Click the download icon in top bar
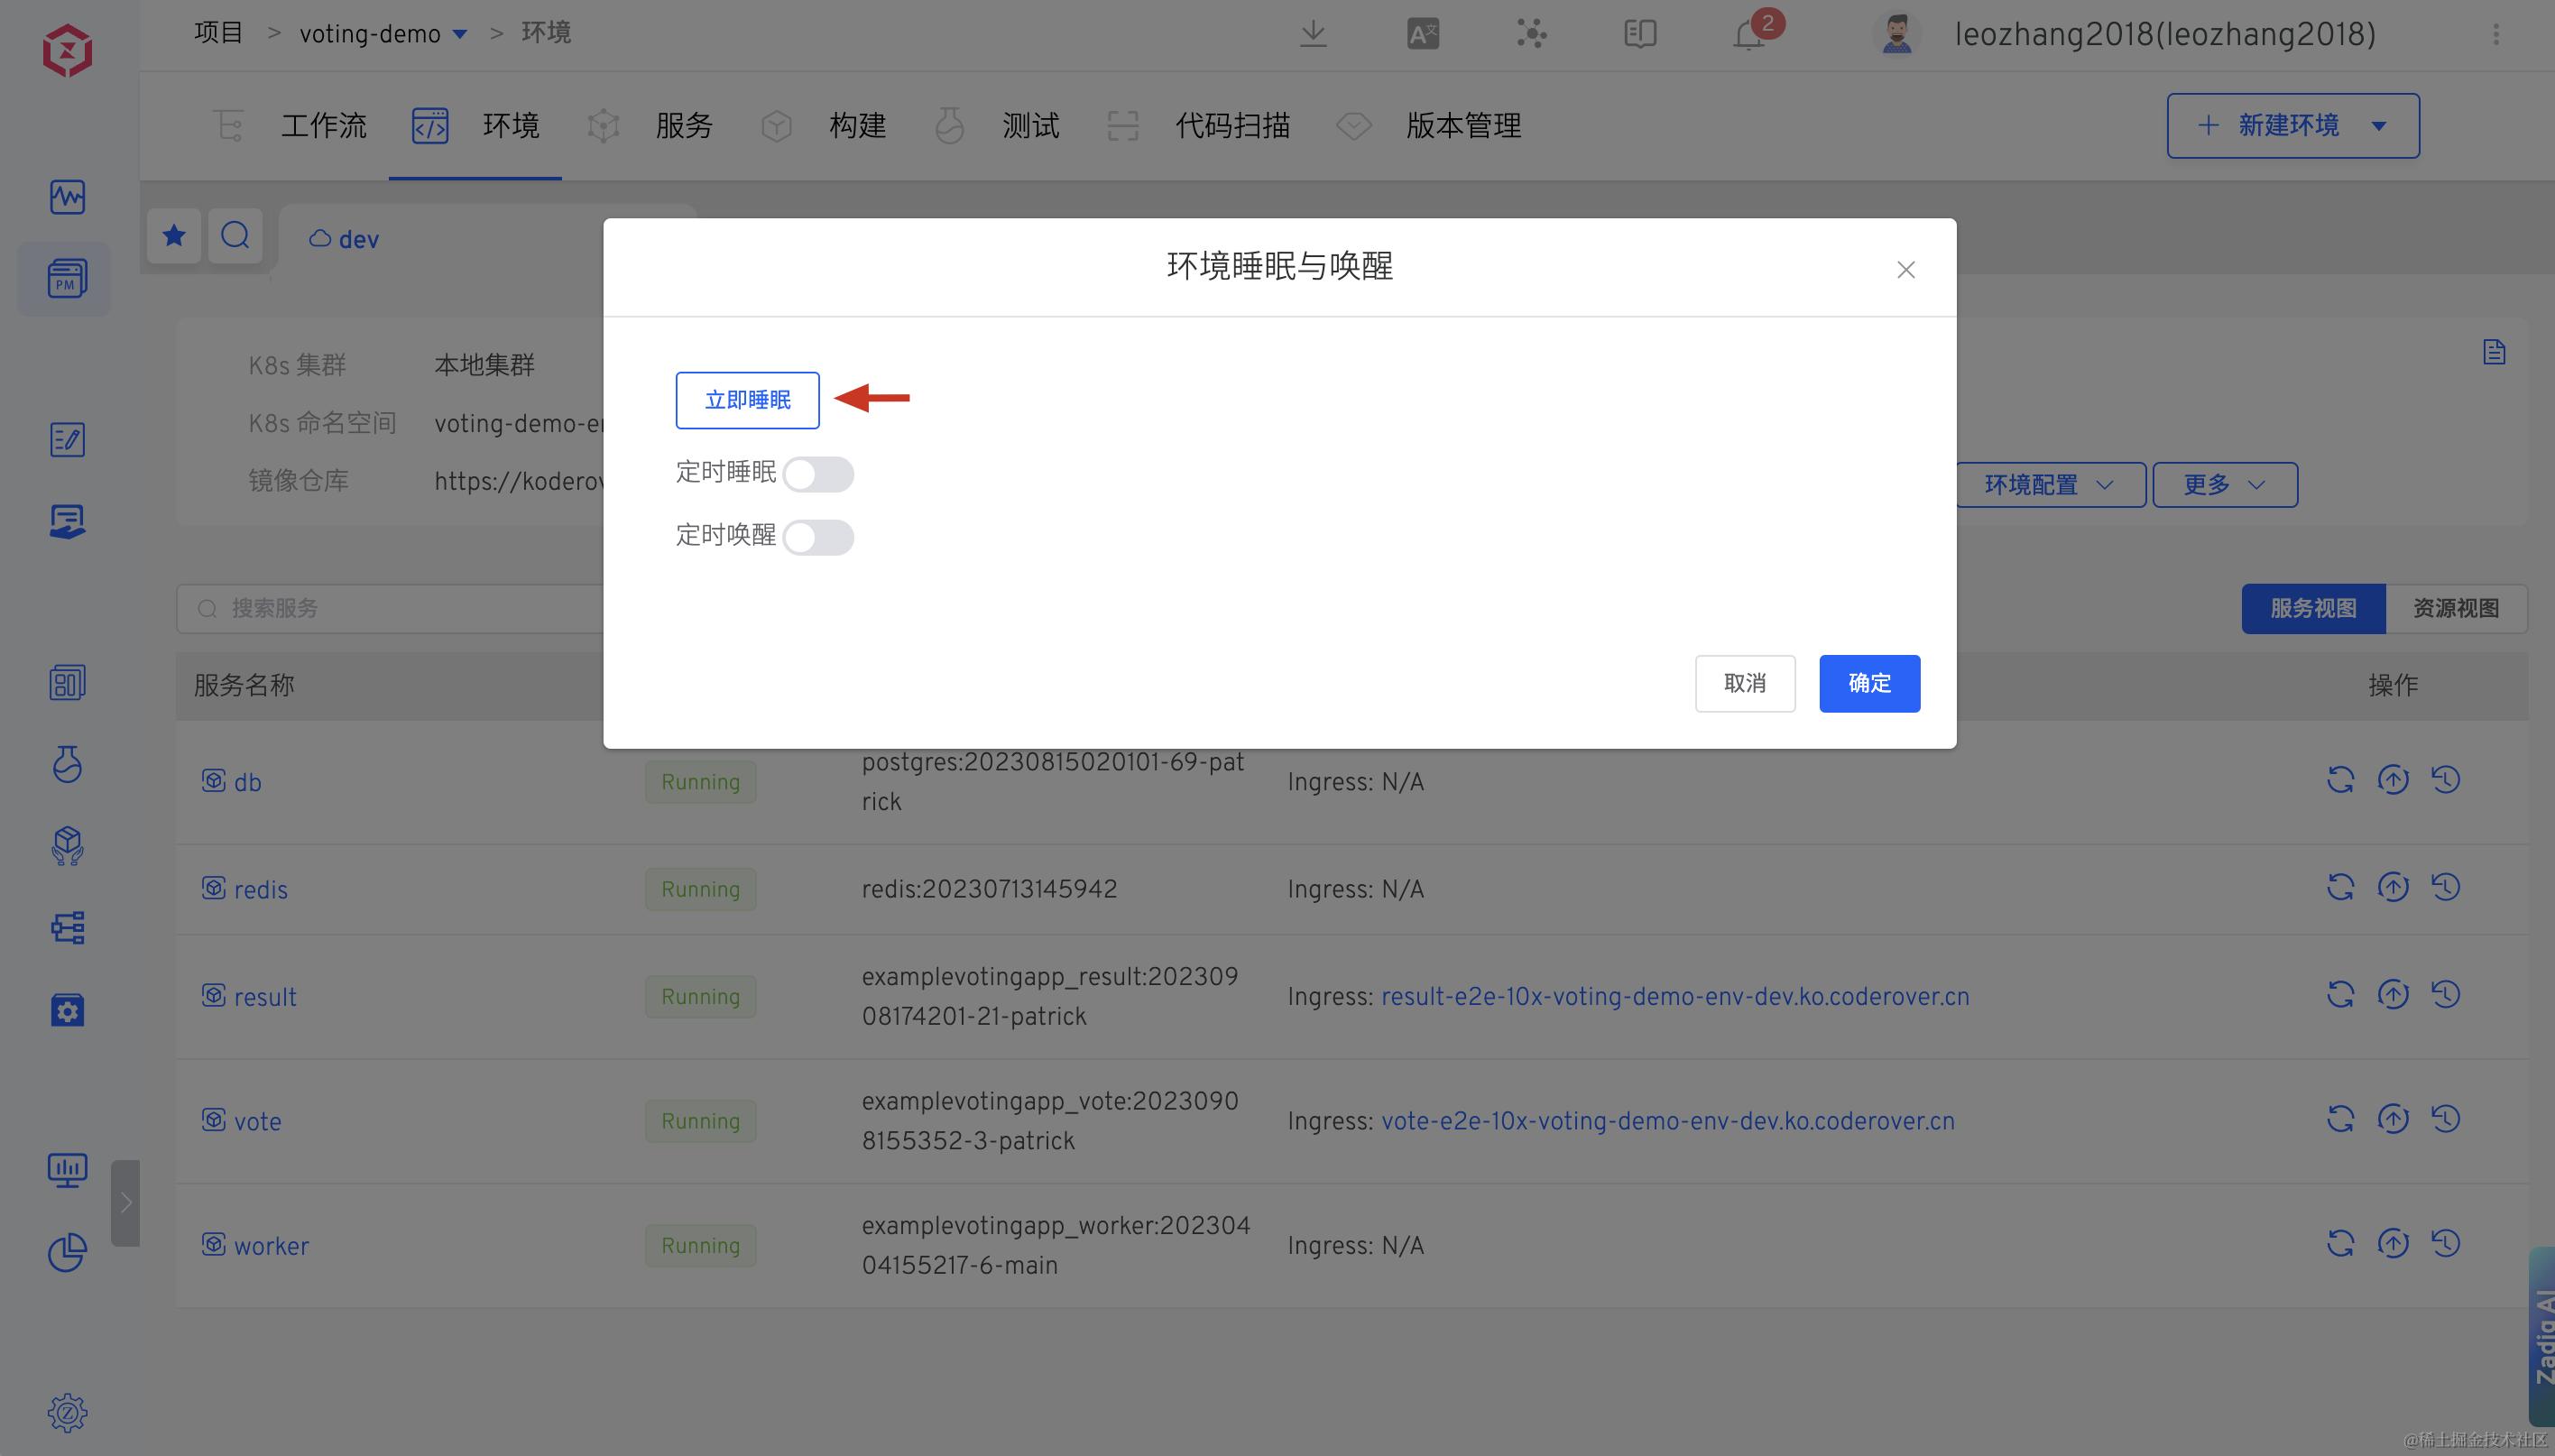Screen dimensions: 2555x1456 click(1313, 34)
